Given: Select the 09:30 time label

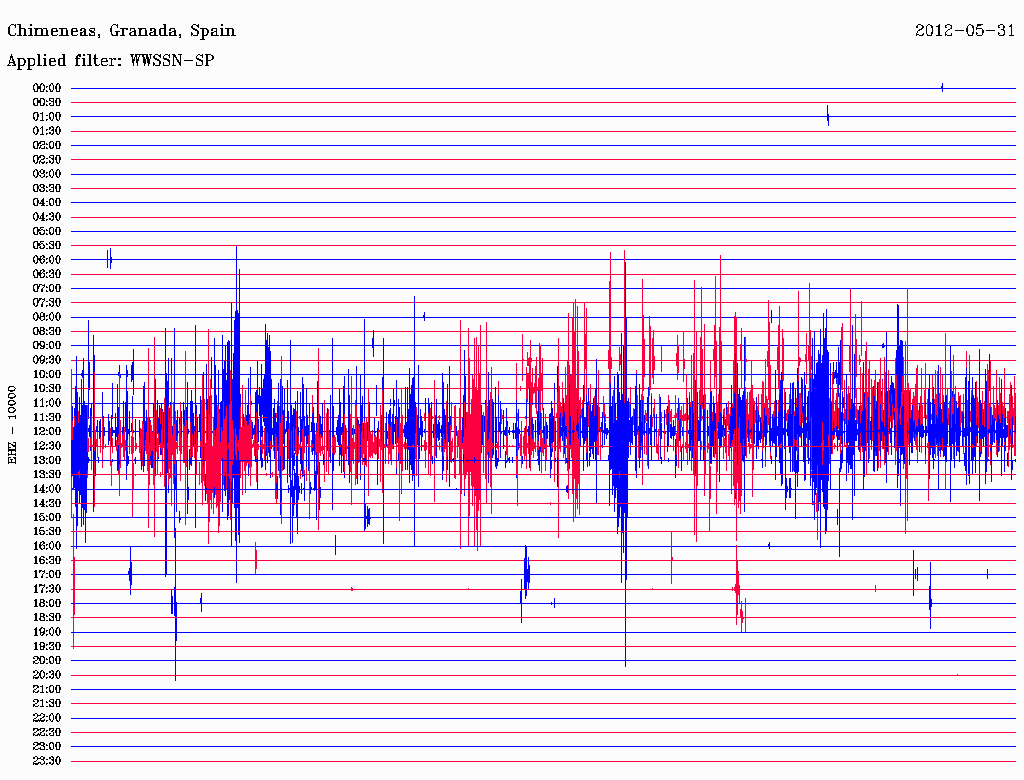Looking at the screenshot, I should [46, 361].
